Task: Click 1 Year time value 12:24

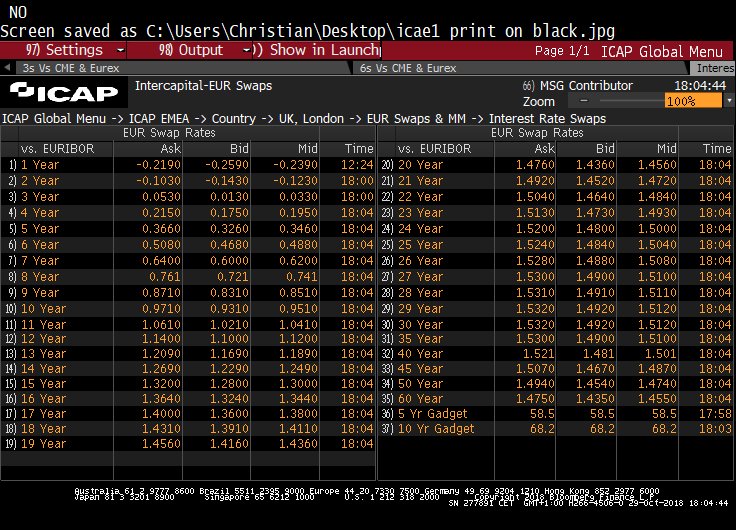Action: pyautogui.click(x=357, y=165)
